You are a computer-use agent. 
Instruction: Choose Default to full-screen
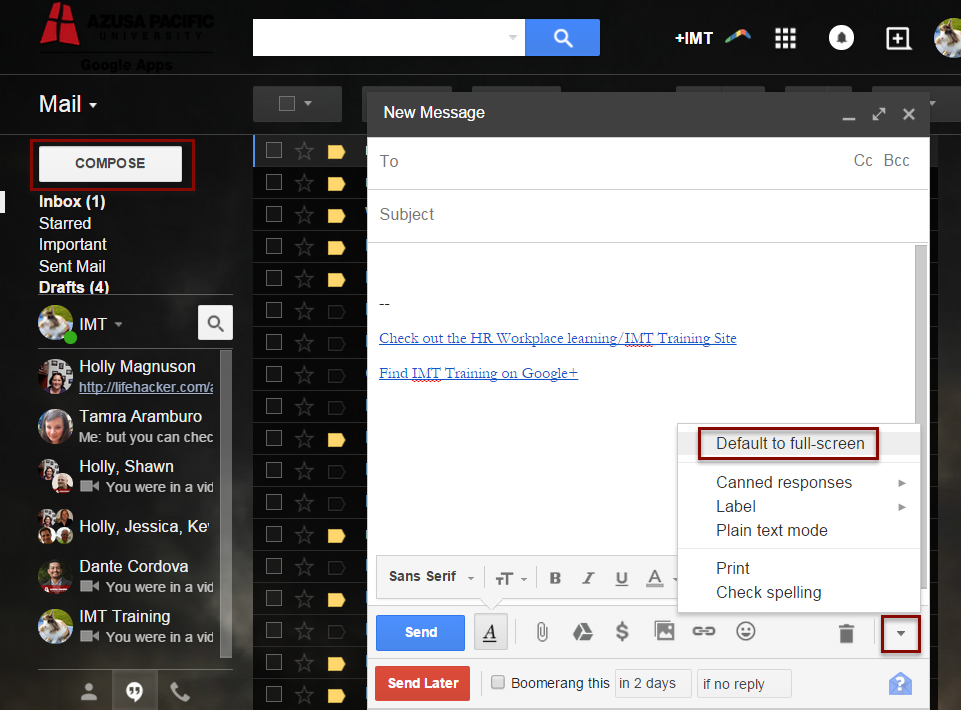790,443
